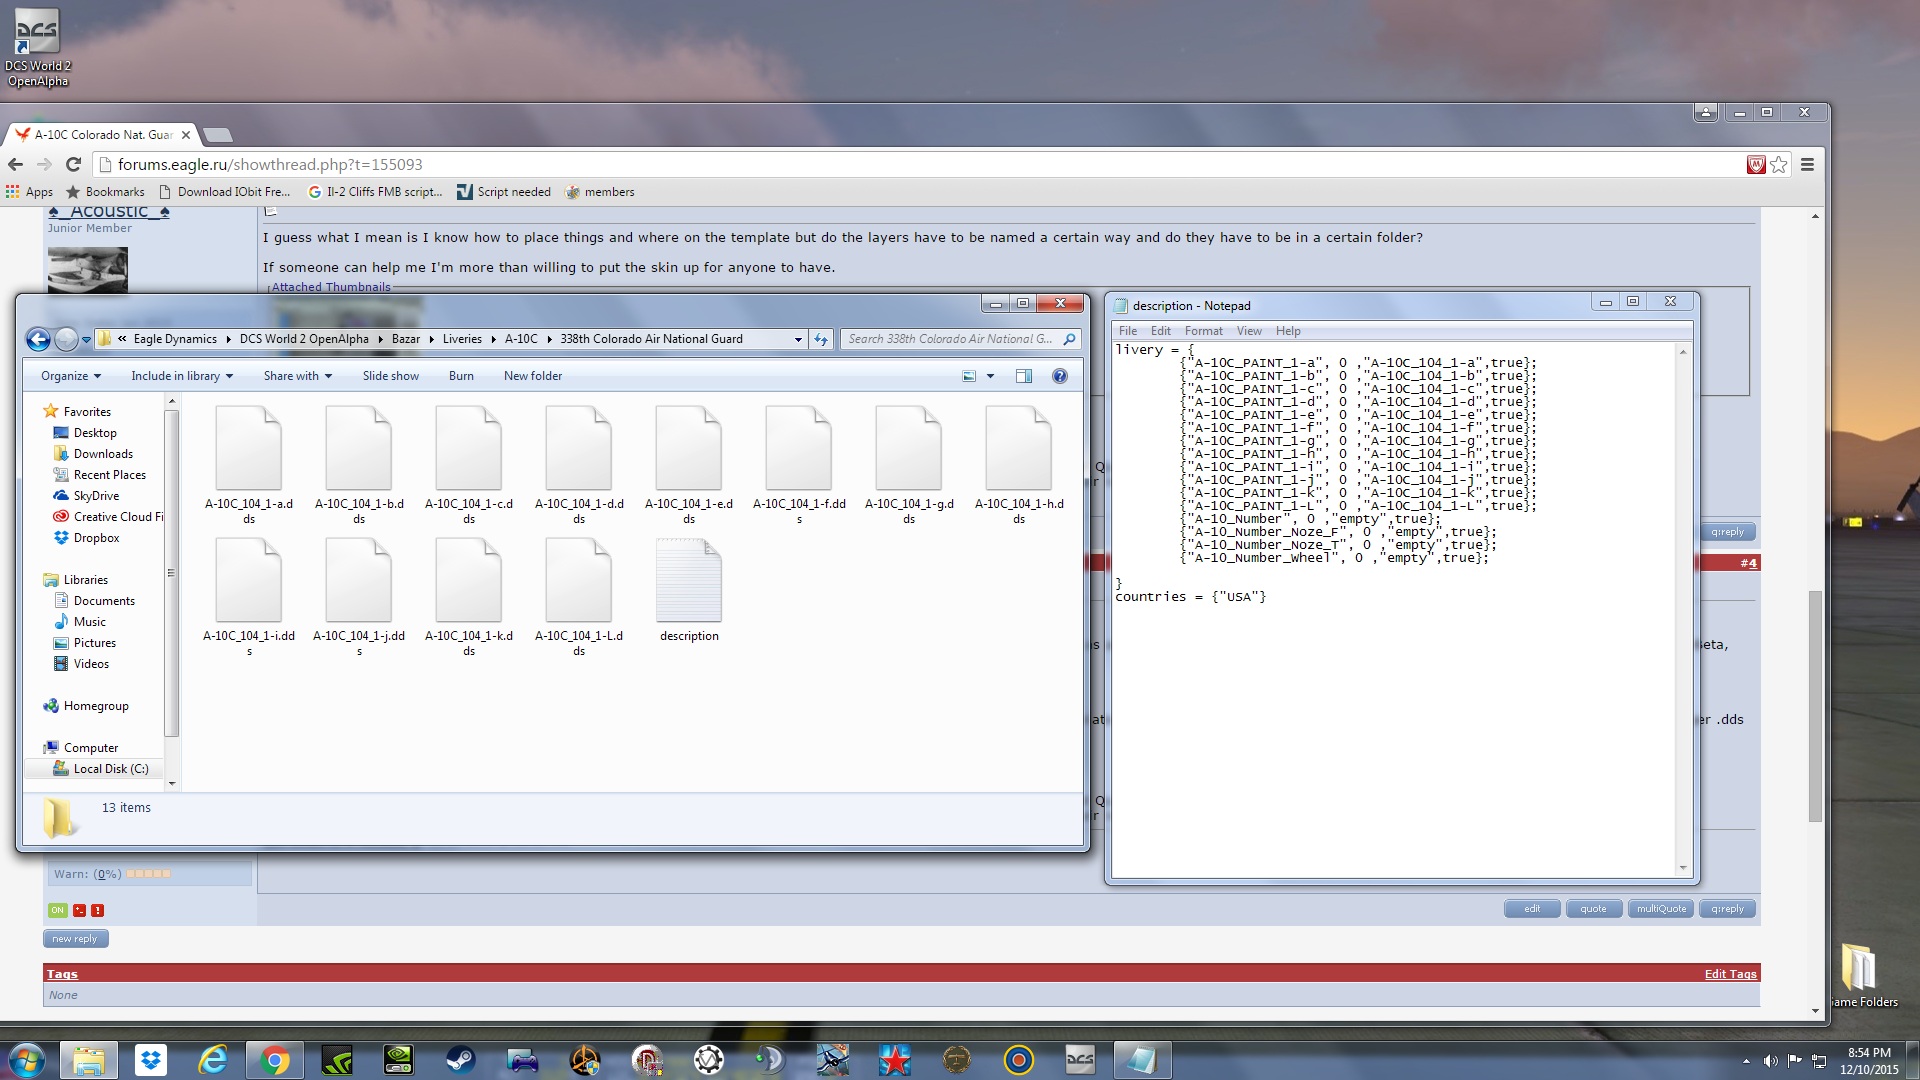This screenshot has height=1080, width=1920.
Task: Reload the forum page
Action: tap(73, 165)
